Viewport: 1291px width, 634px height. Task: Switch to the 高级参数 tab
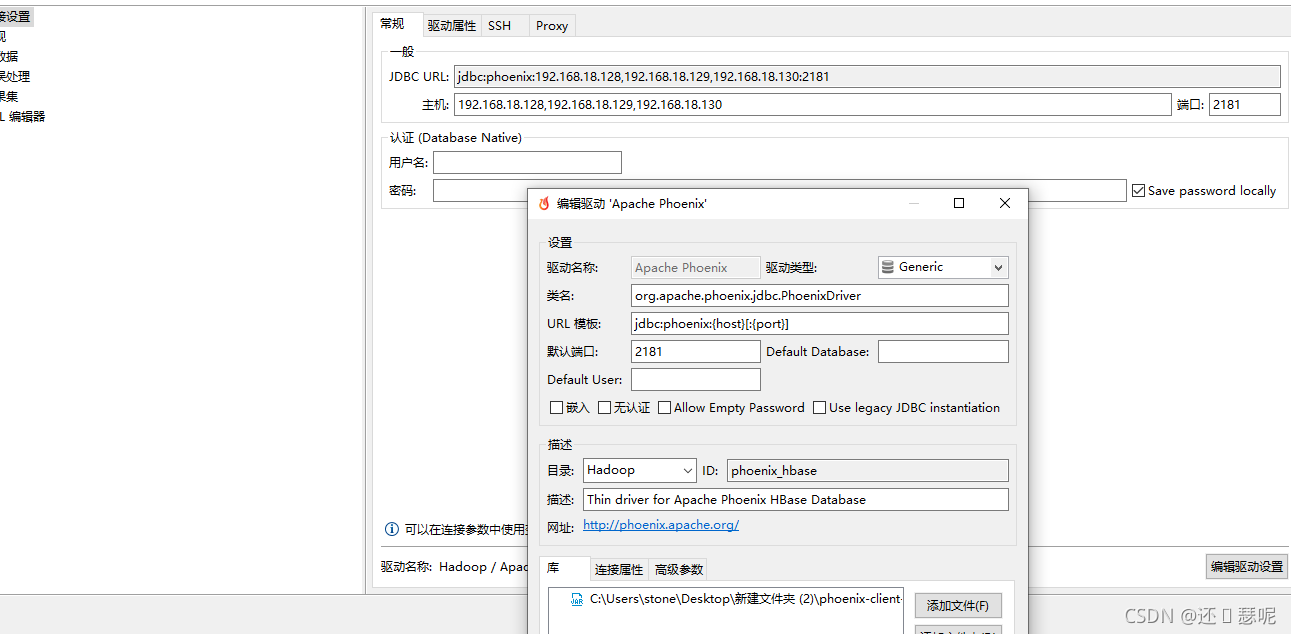point(679,570)
